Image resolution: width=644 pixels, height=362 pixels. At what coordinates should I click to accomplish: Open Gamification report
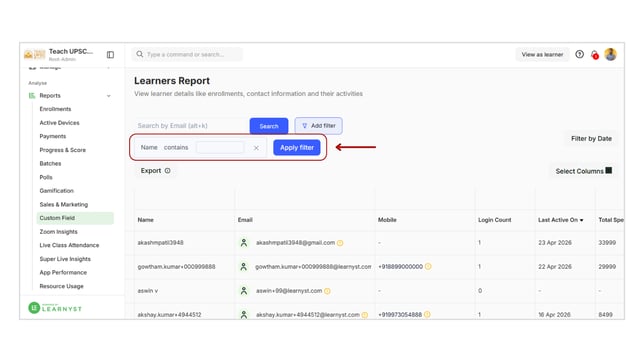(57, 191)
